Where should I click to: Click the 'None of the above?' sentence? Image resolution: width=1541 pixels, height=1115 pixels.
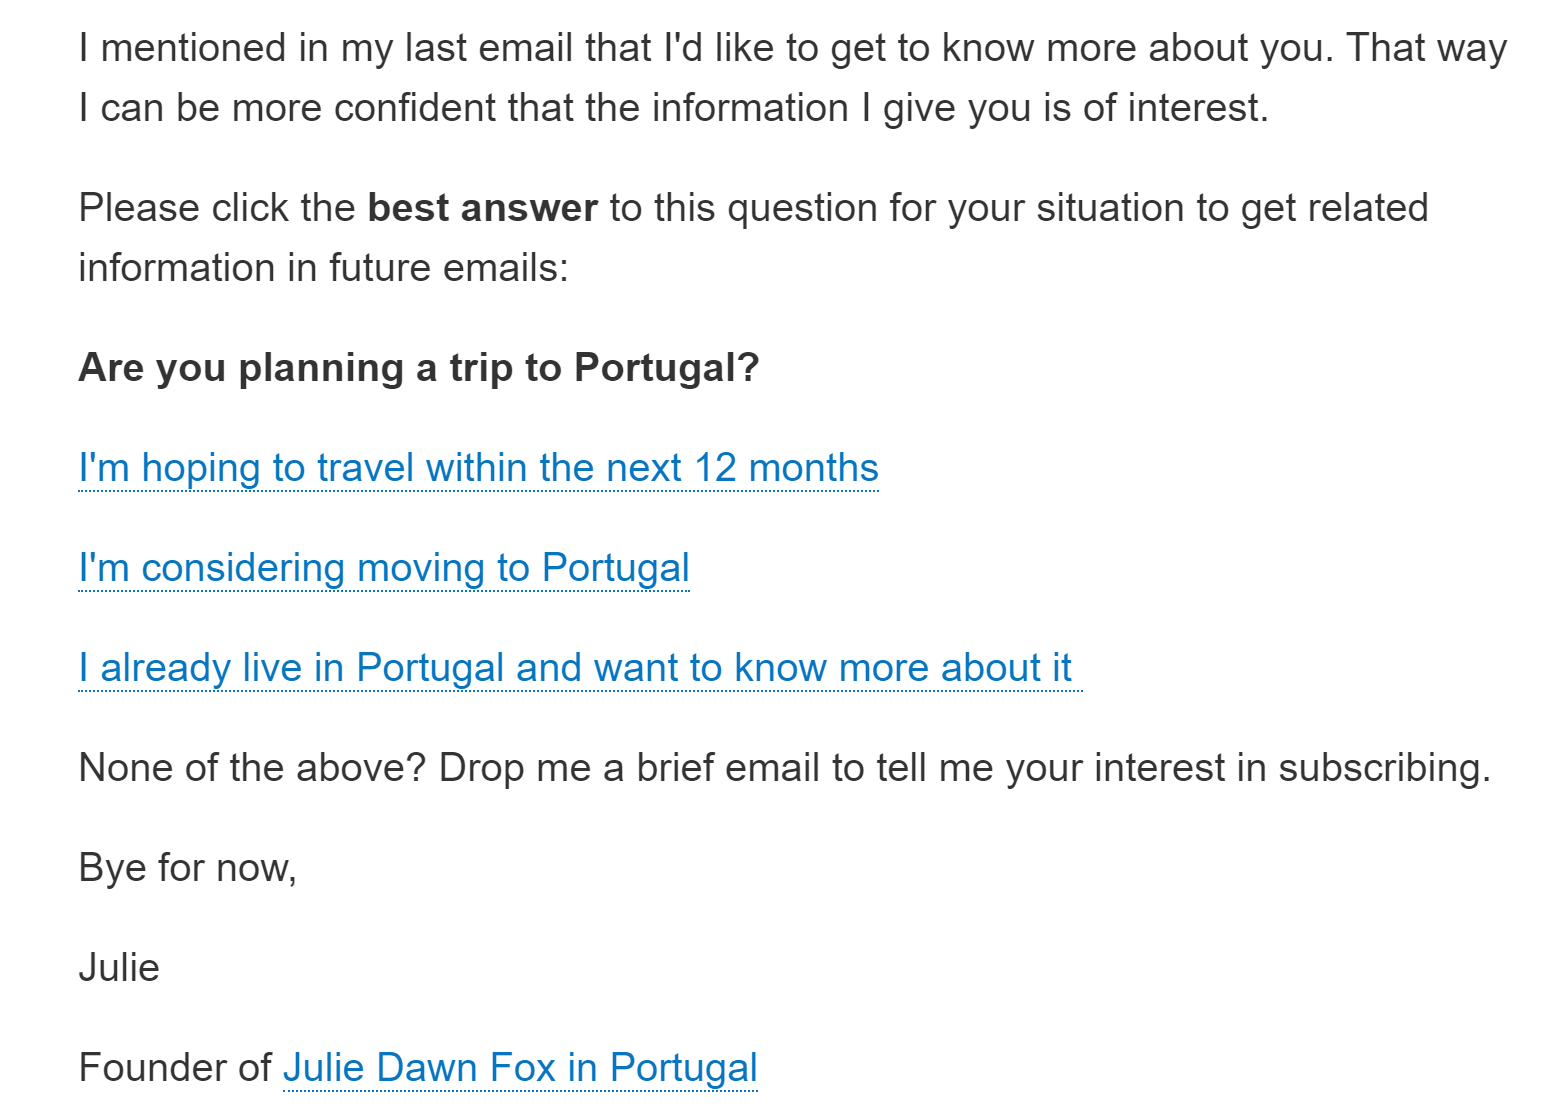pyautogui.click(x=252, y=768)
